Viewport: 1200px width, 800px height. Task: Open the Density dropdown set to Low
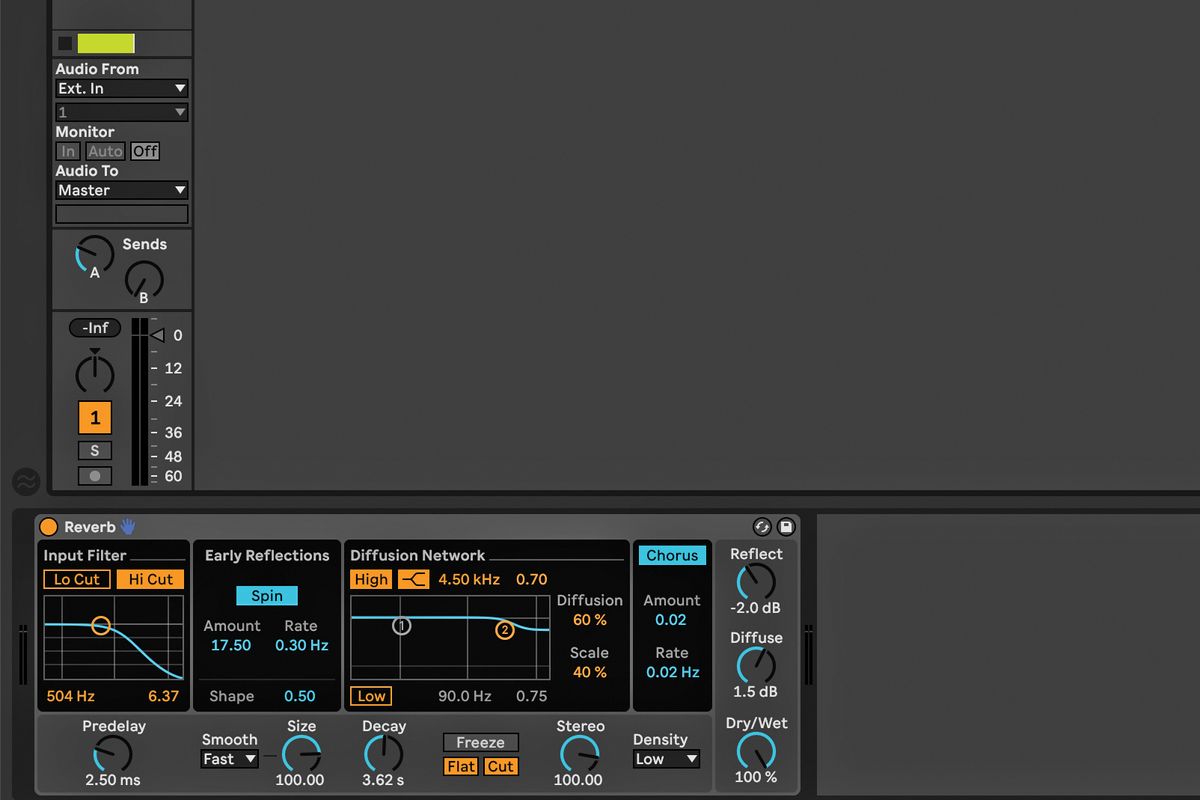[x=666, y=759]
